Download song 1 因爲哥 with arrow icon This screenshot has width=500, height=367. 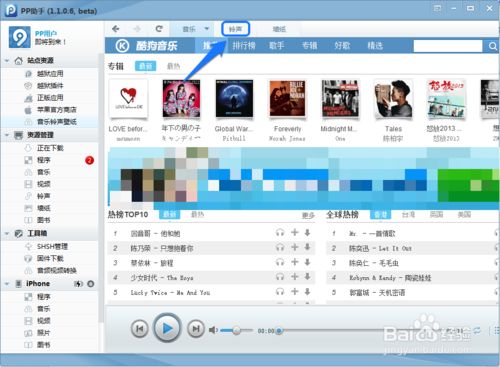(x=307, y=232)
